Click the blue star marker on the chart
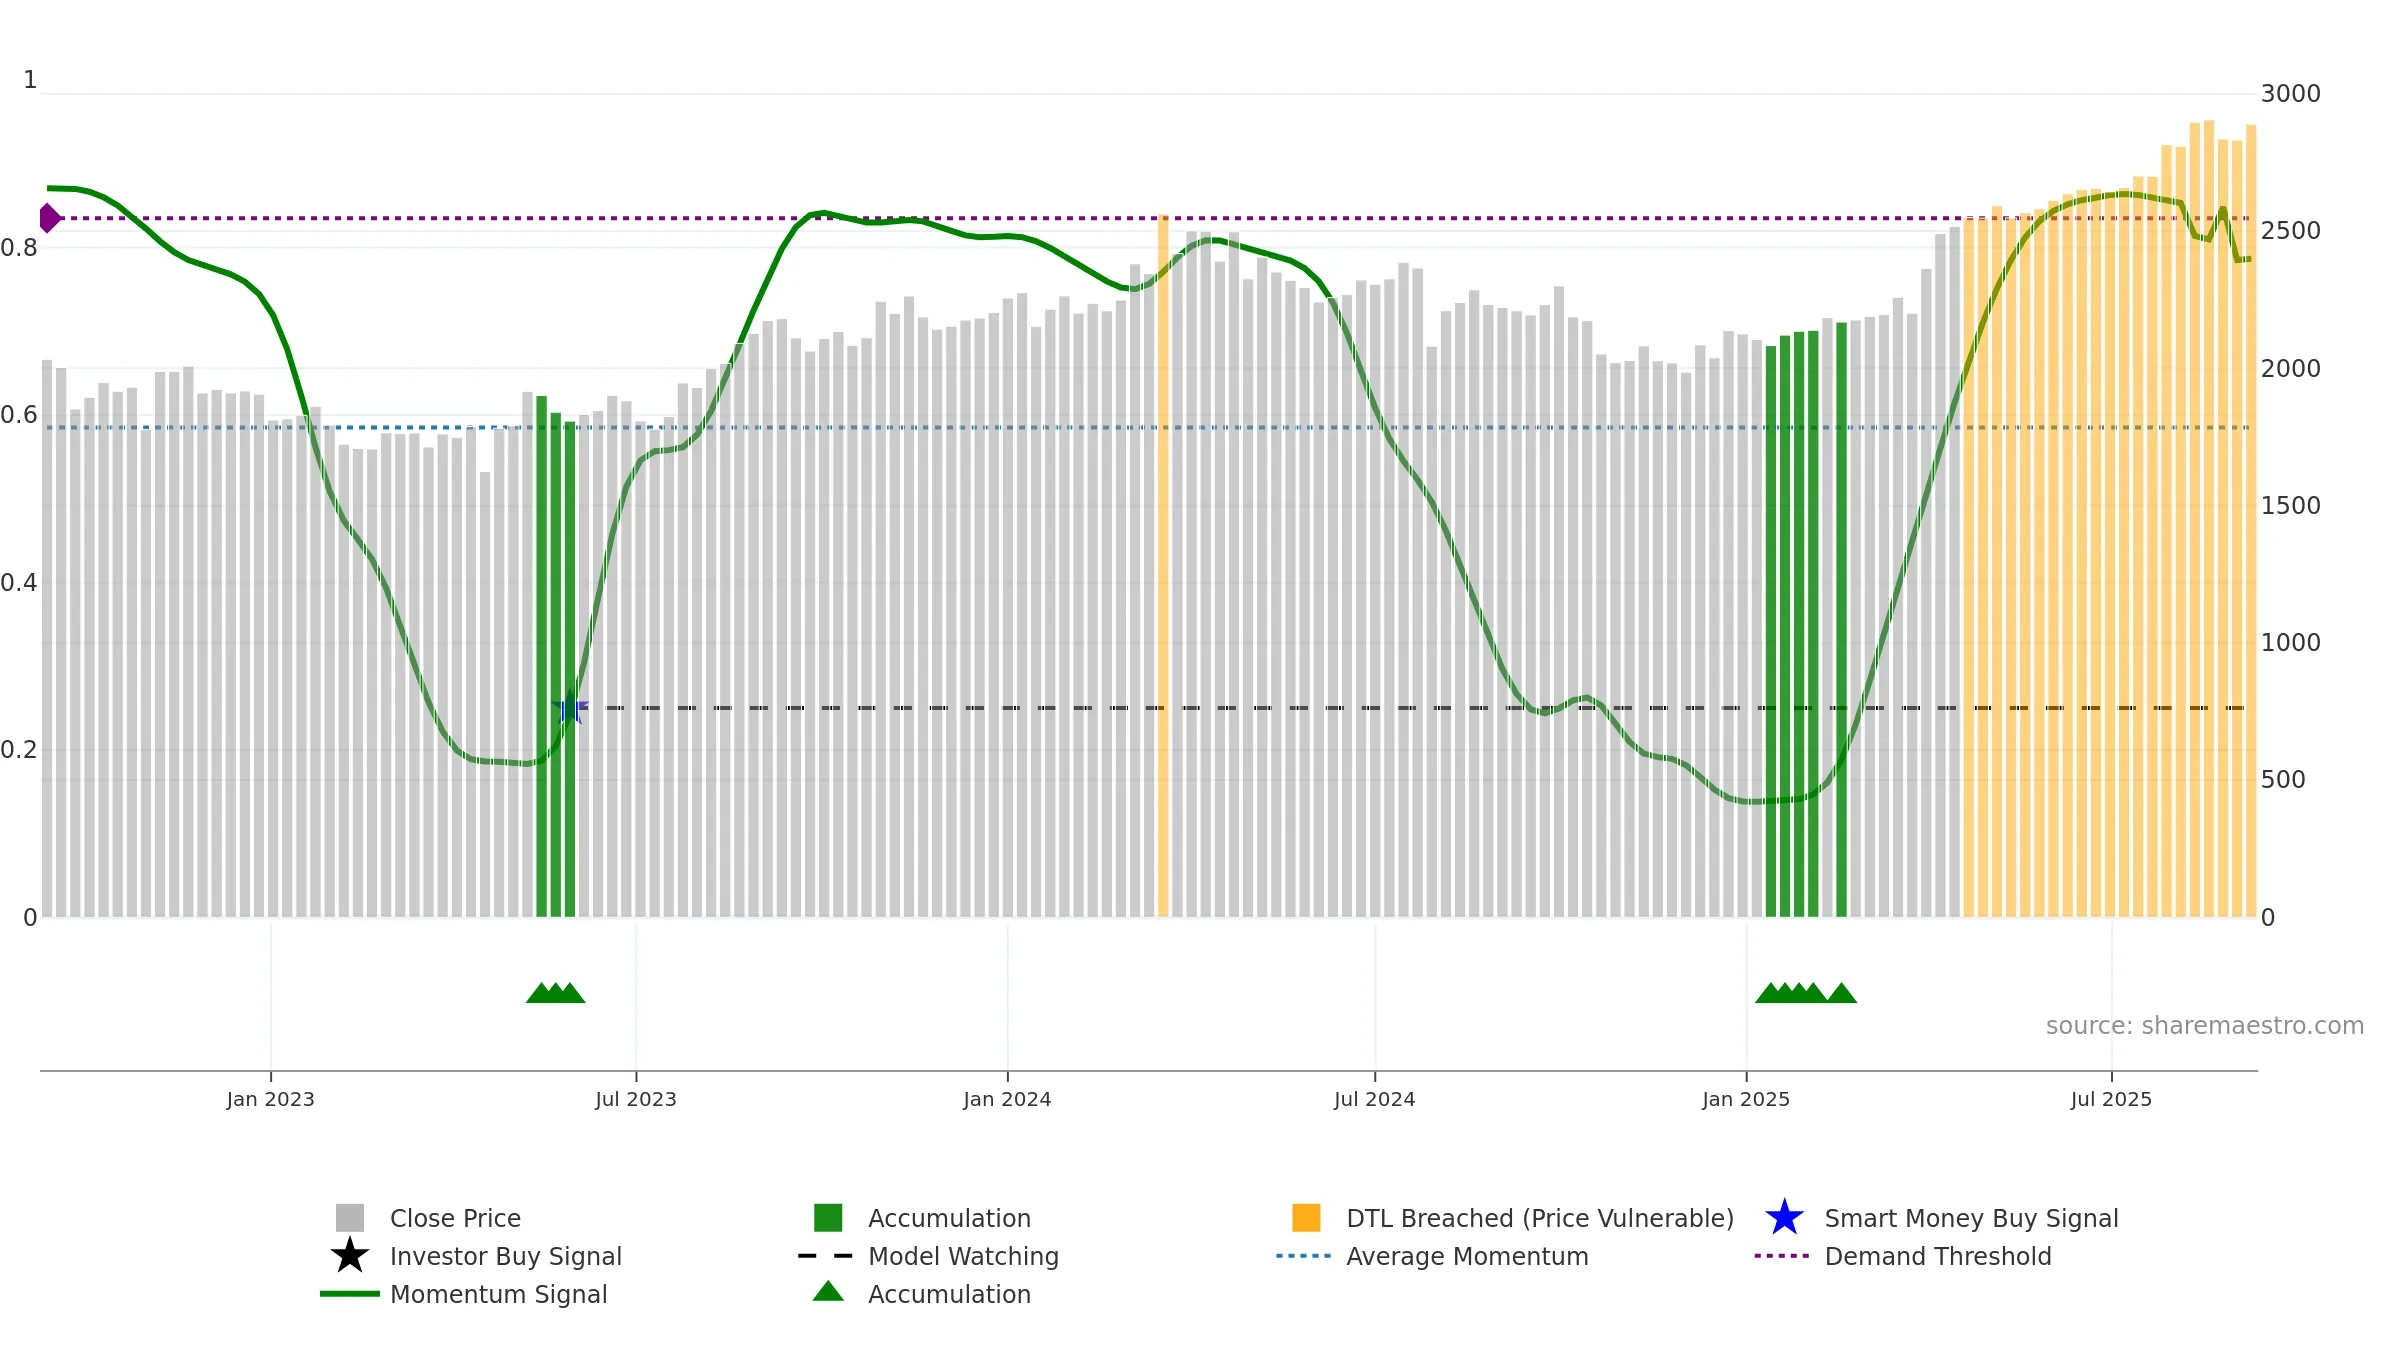The width and height of the screenshot is (2400, 1350). click(570, 707)
